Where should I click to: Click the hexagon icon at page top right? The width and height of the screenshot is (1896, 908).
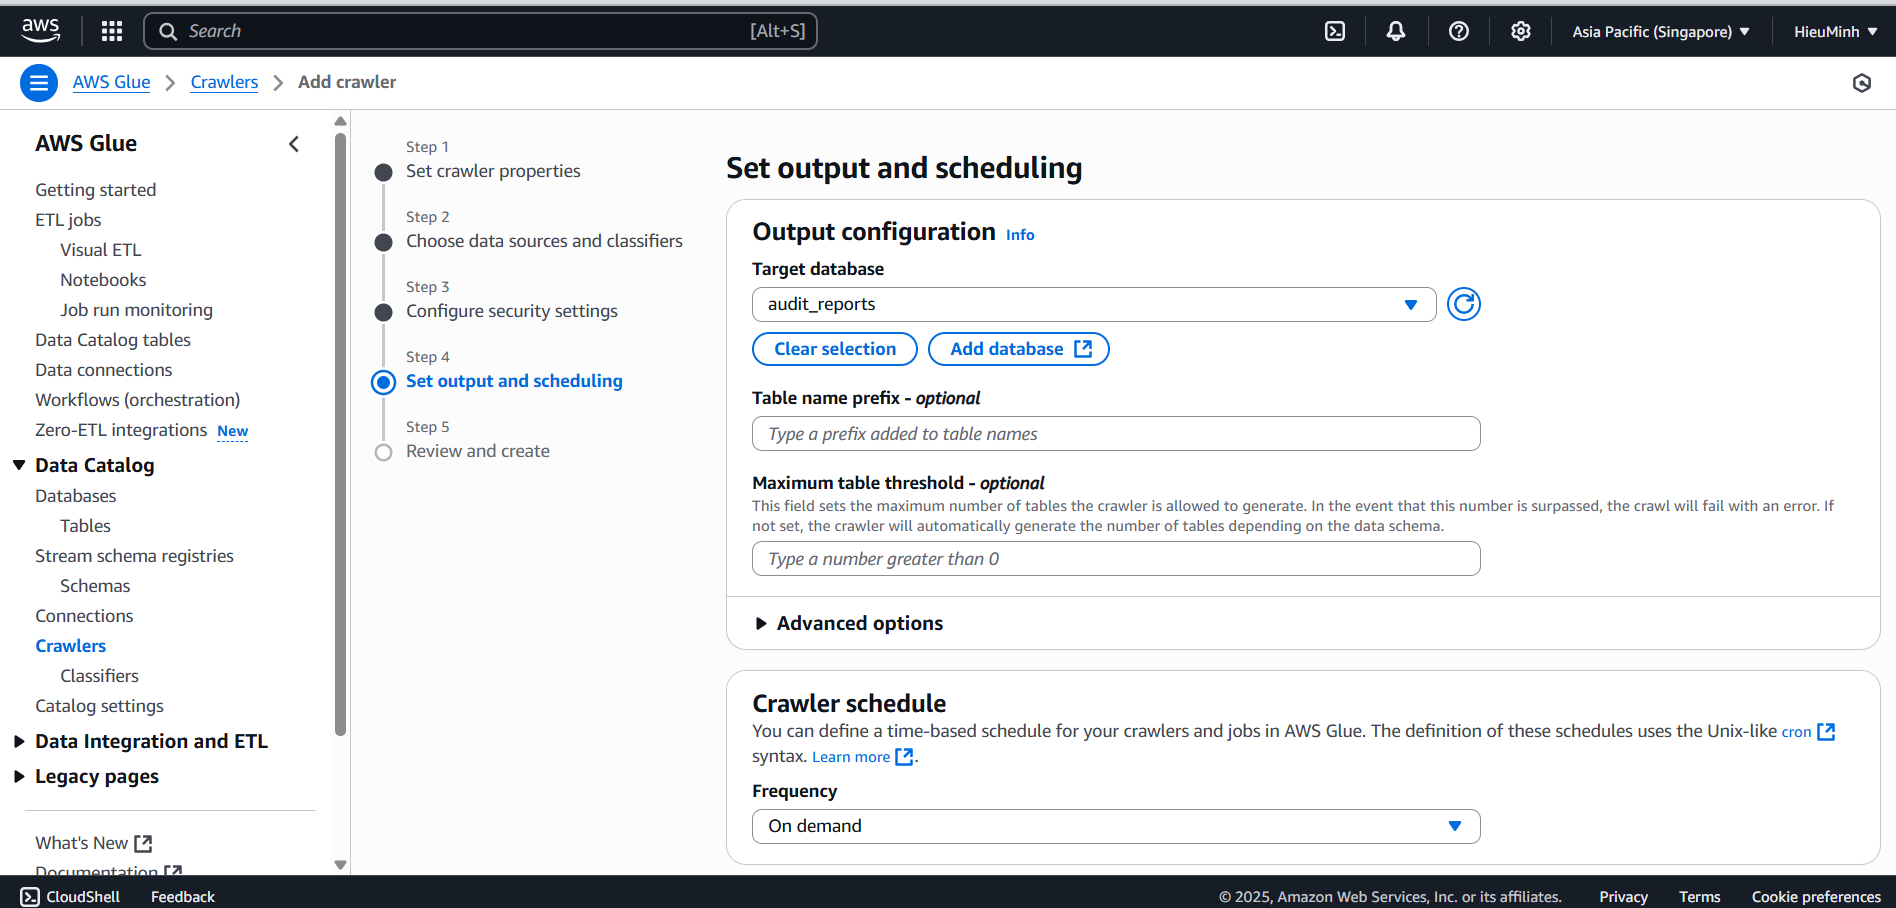(1862, 83)
